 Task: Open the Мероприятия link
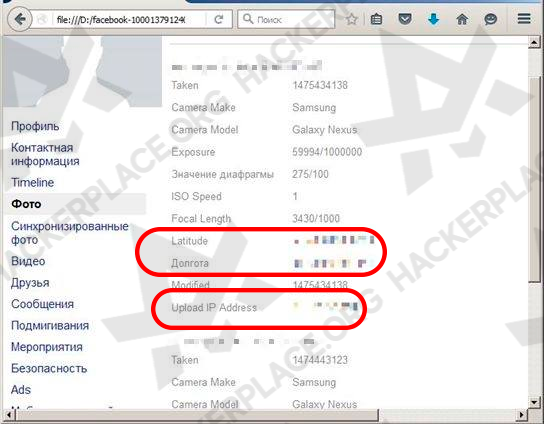(47, 347)
